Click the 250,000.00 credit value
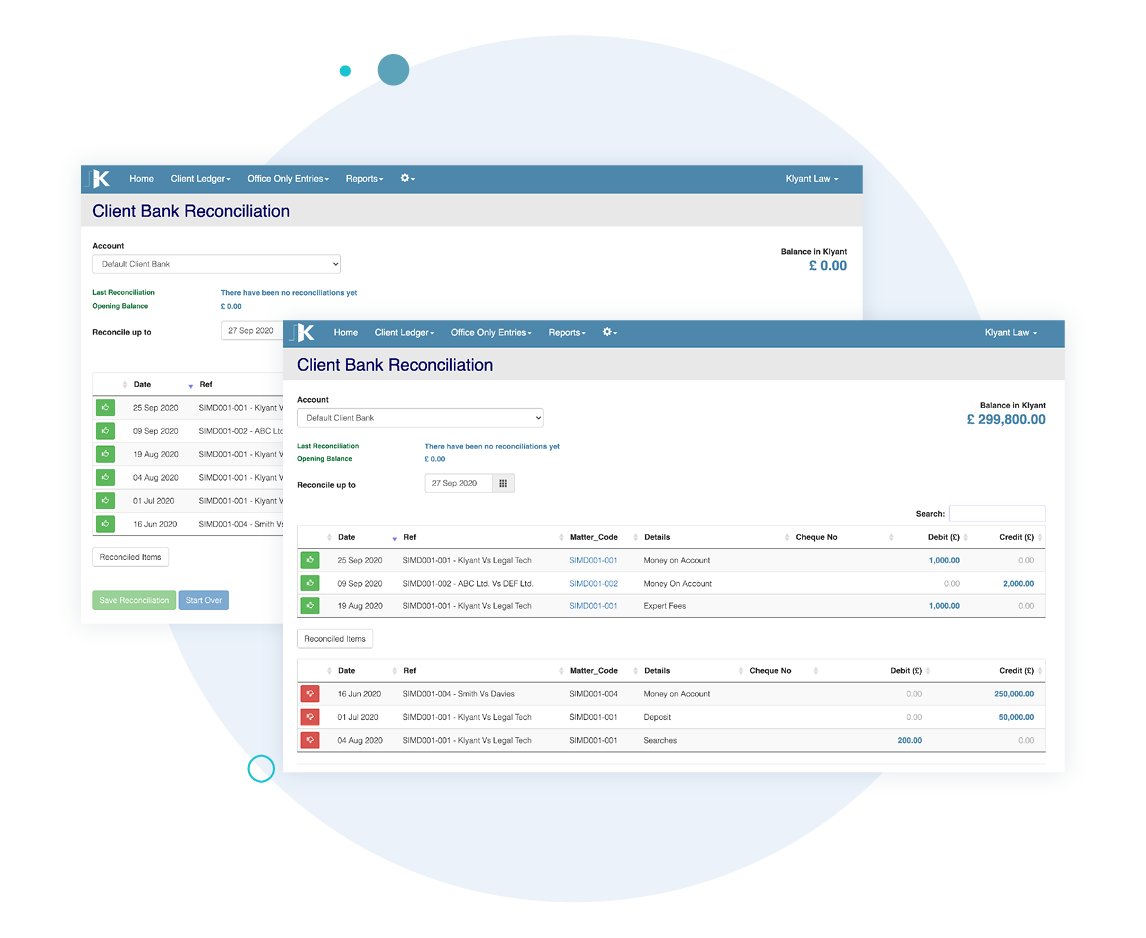The image size is (1146, 938). click(x=1014, y=695)
